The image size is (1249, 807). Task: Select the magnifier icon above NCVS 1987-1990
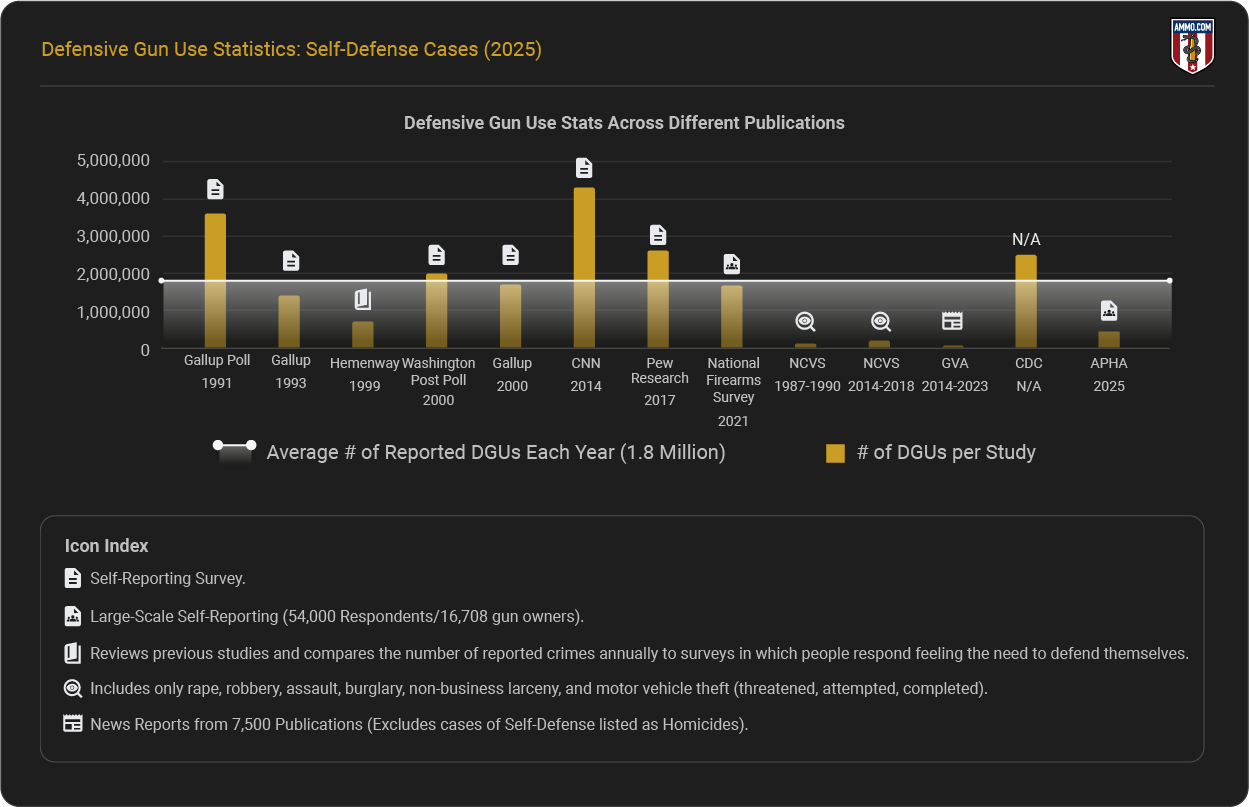(806, 321)
